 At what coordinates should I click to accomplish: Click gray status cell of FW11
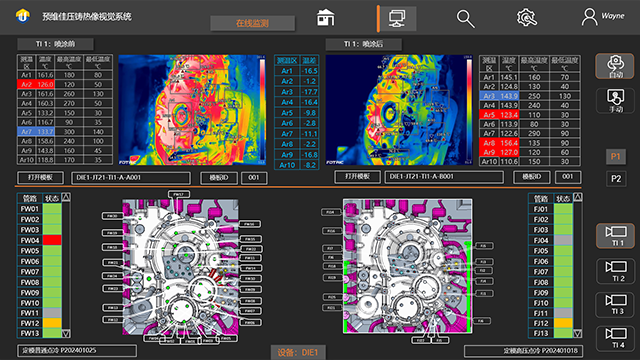click(52, 313)
